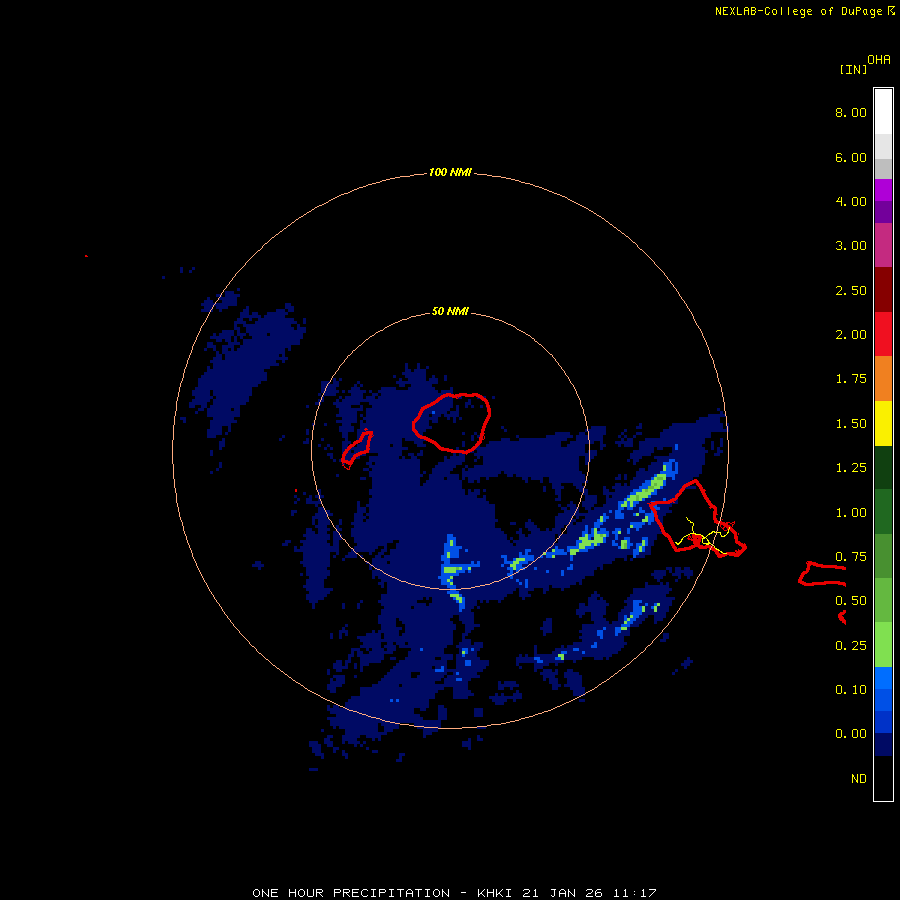The image size is (900, 900).
Task: Click the 0.50 legend value
Action: pos(851,601)
